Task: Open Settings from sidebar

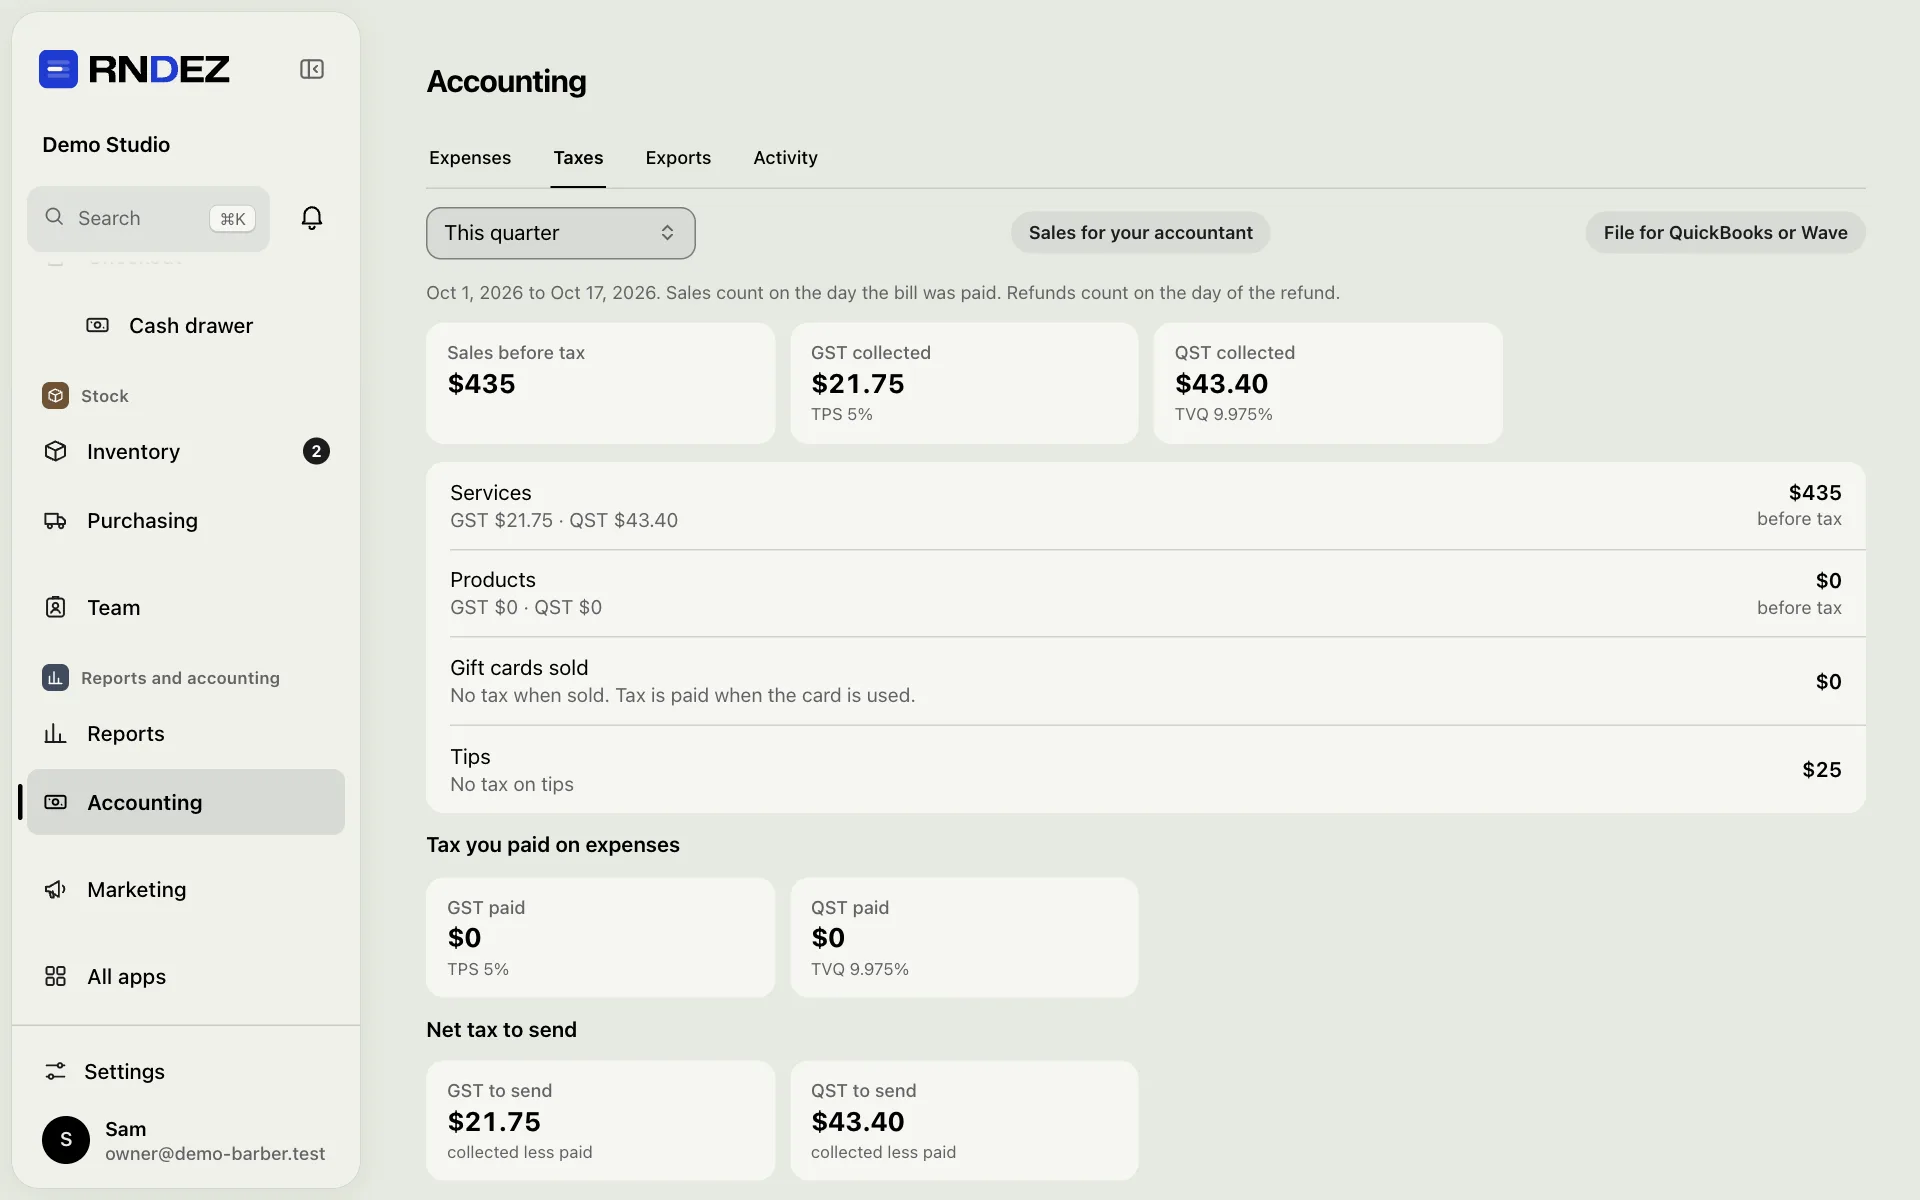Action: click(186, 1071)
